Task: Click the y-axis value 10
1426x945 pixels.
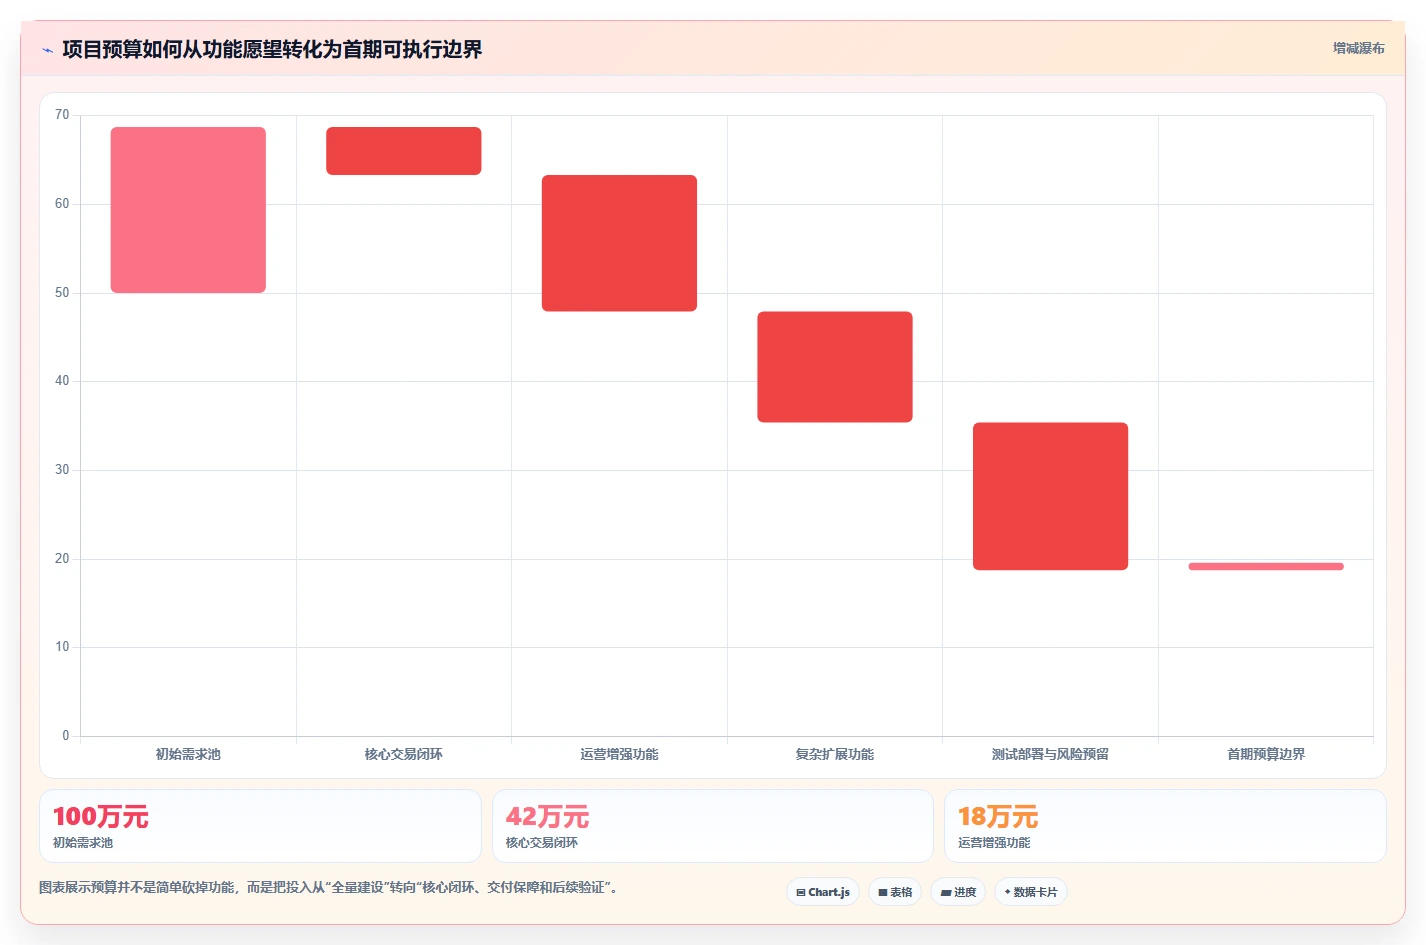Action: (x=62, y=647)
